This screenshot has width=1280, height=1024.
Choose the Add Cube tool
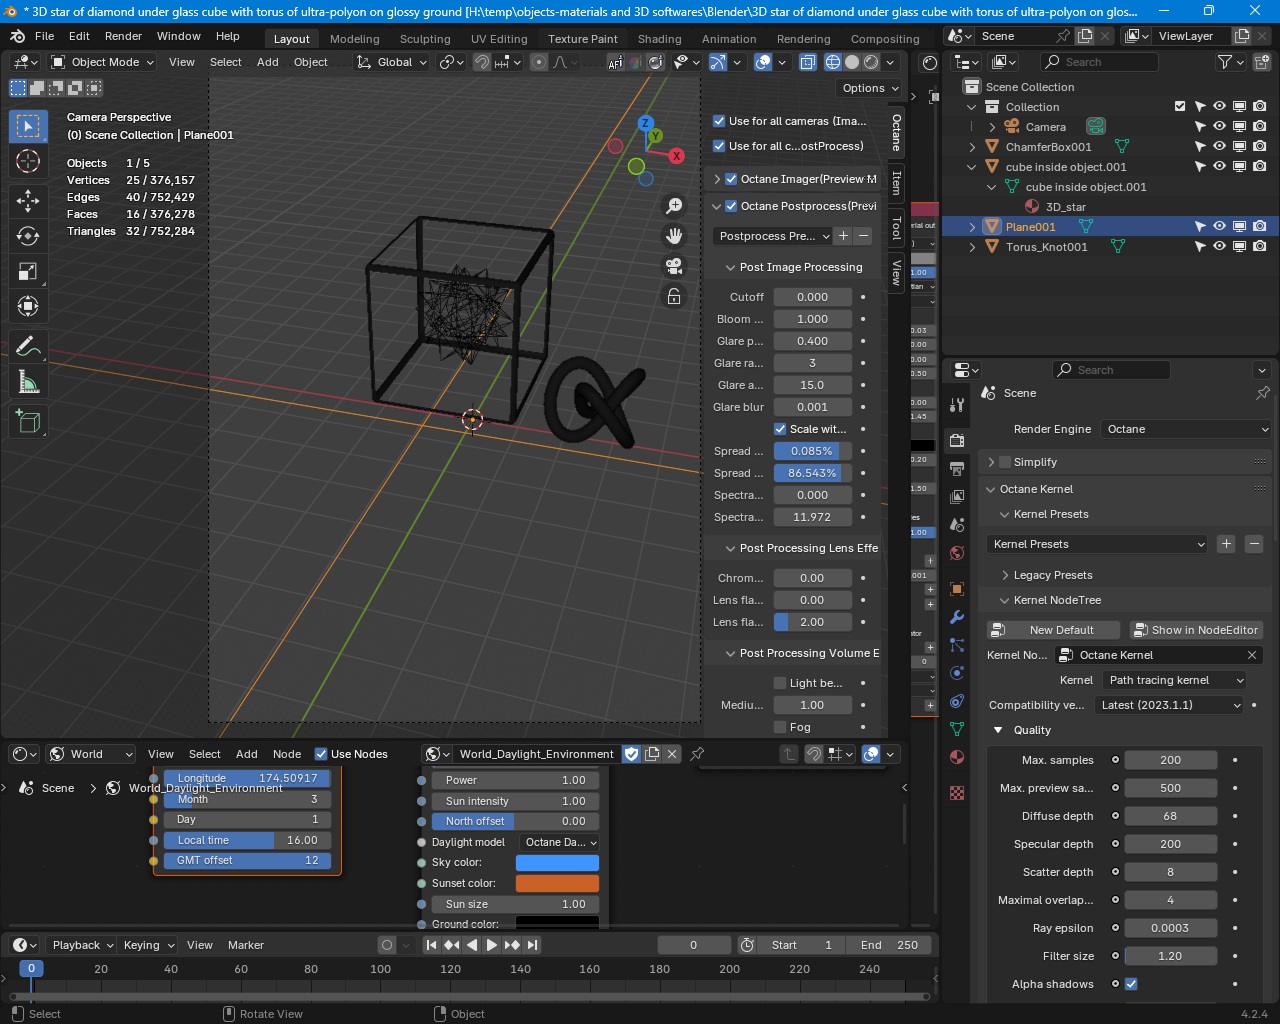pos(28,422)
